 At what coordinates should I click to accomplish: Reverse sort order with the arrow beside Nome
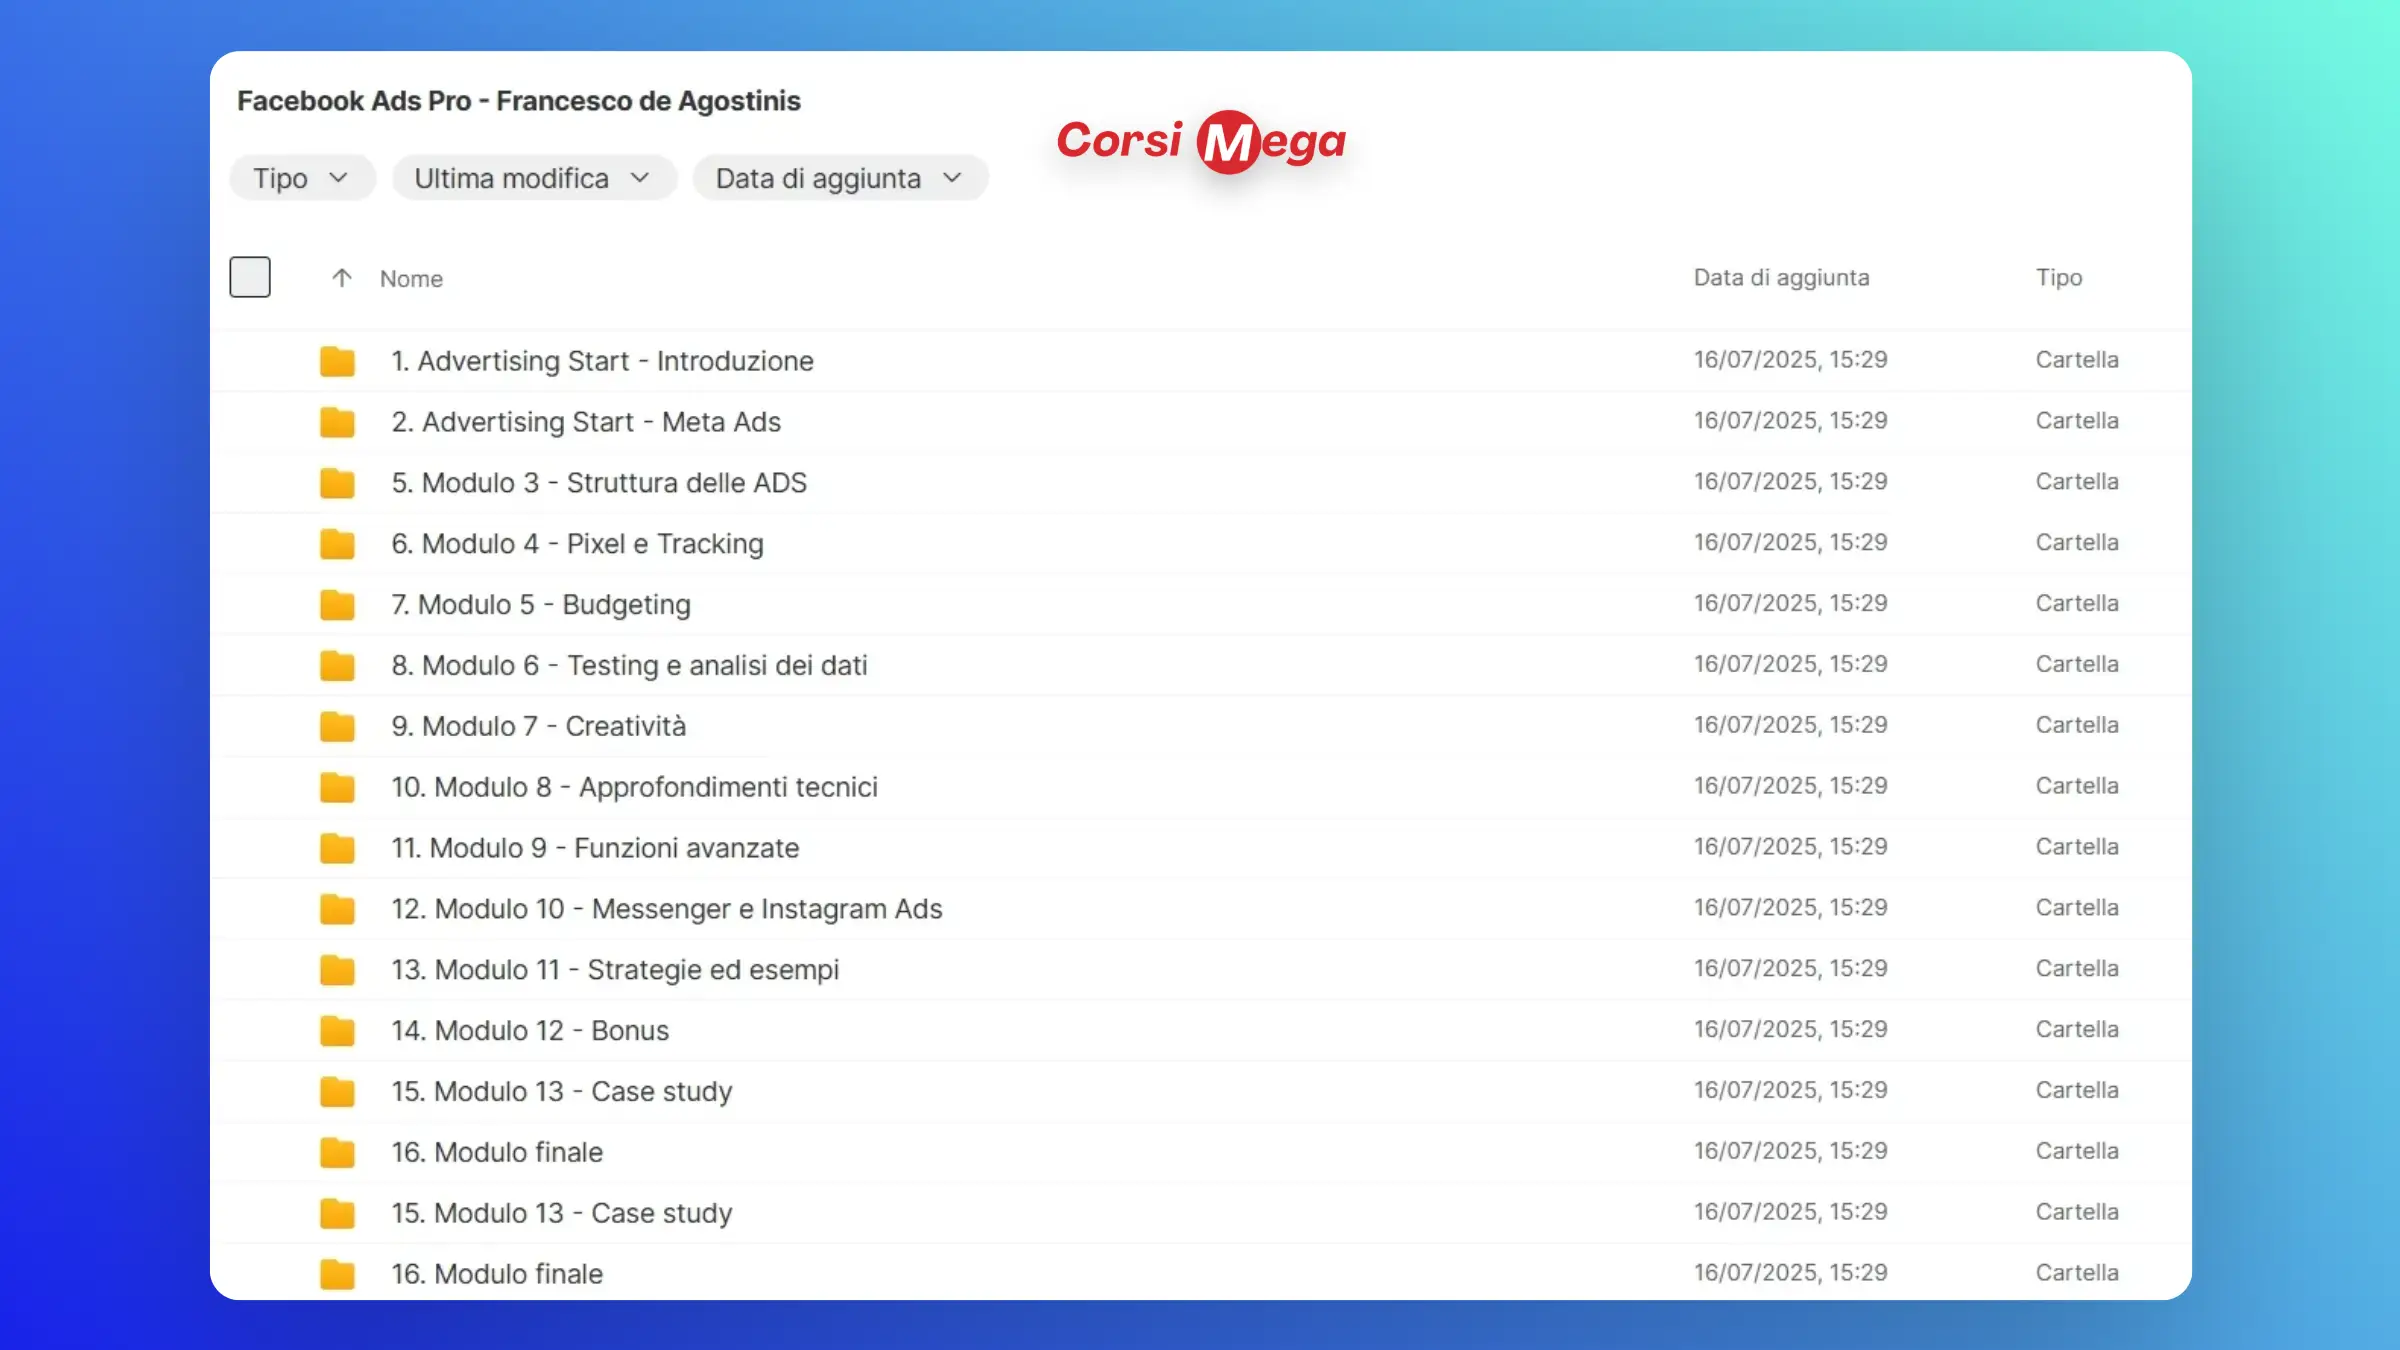(342, 278)
